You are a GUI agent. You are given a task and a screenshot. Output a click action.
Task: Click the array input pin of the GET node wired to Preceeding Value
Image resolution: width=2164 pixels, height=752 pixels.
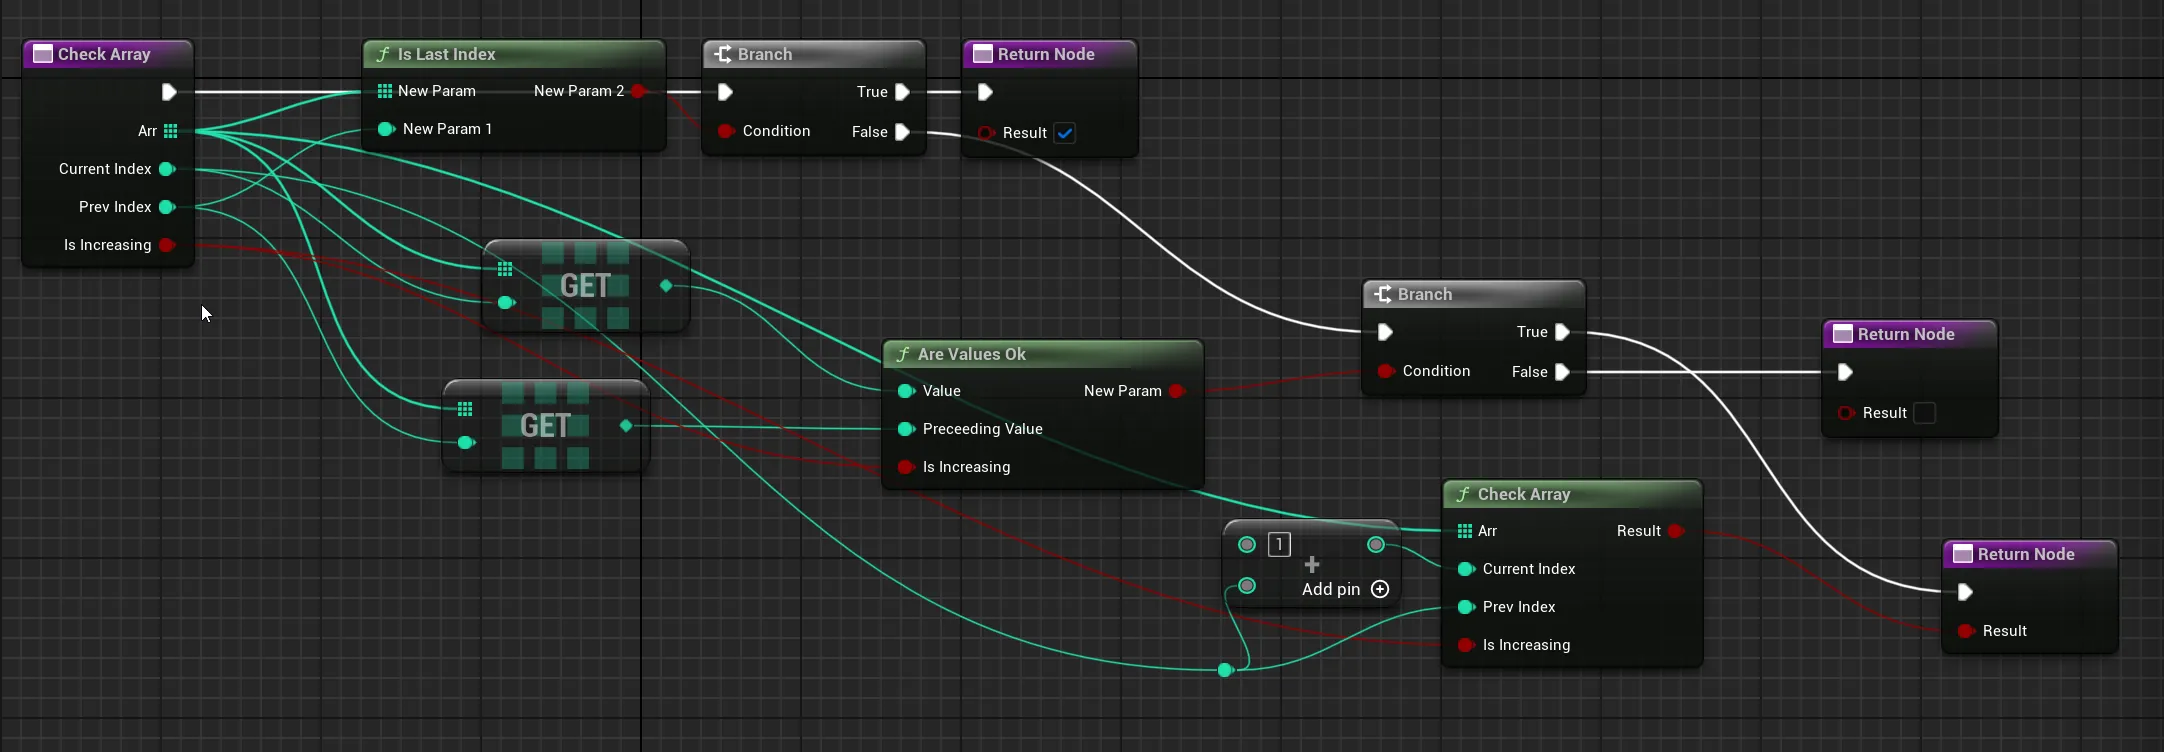[465, 409]
